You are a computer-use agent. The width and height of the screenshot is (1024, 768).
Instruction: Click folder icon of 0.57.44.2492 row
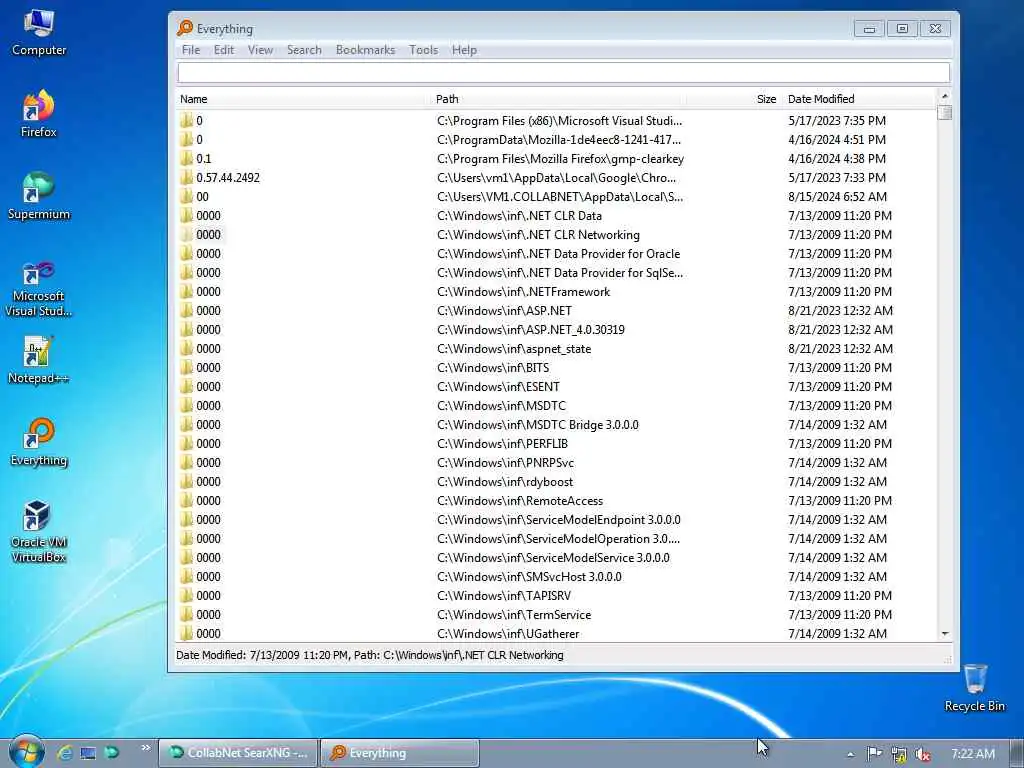(x=186, y=177)
